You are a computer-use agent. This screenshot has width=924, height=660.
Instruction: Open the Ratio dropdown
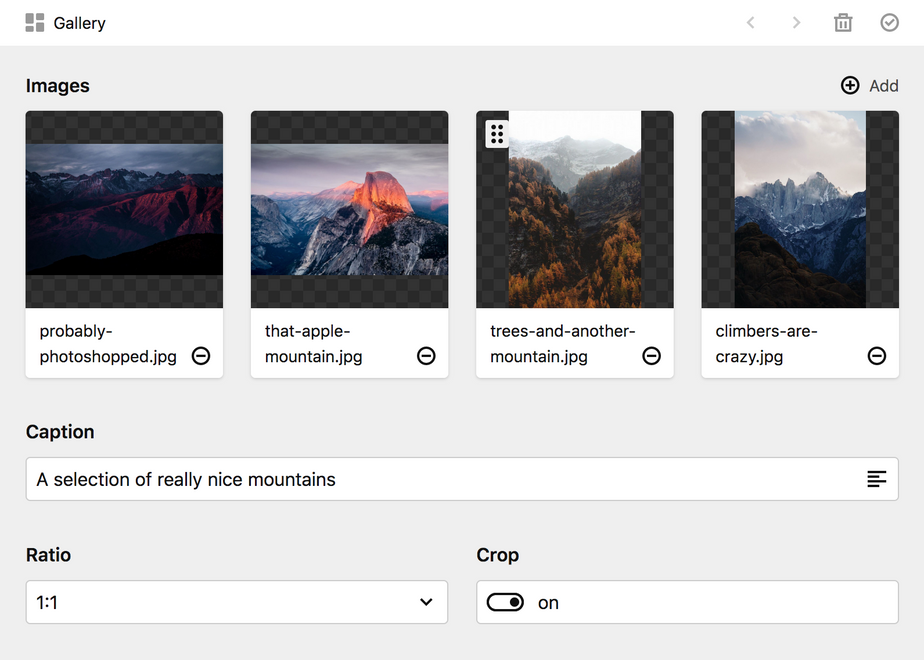236,602
